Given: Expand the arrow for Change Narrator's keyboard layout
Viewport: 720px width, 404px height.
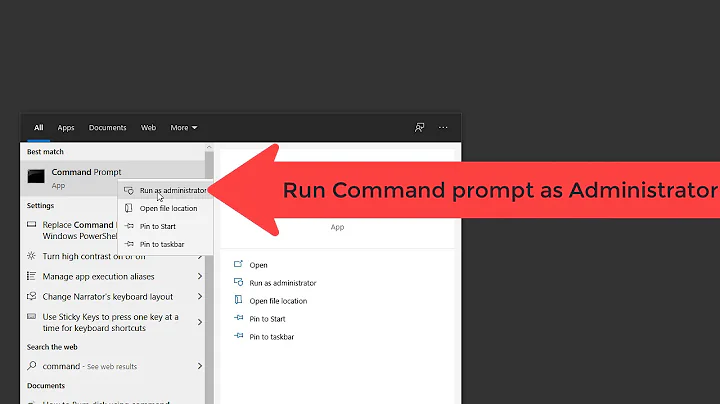Looking at the screenshot, I should 200,297.
